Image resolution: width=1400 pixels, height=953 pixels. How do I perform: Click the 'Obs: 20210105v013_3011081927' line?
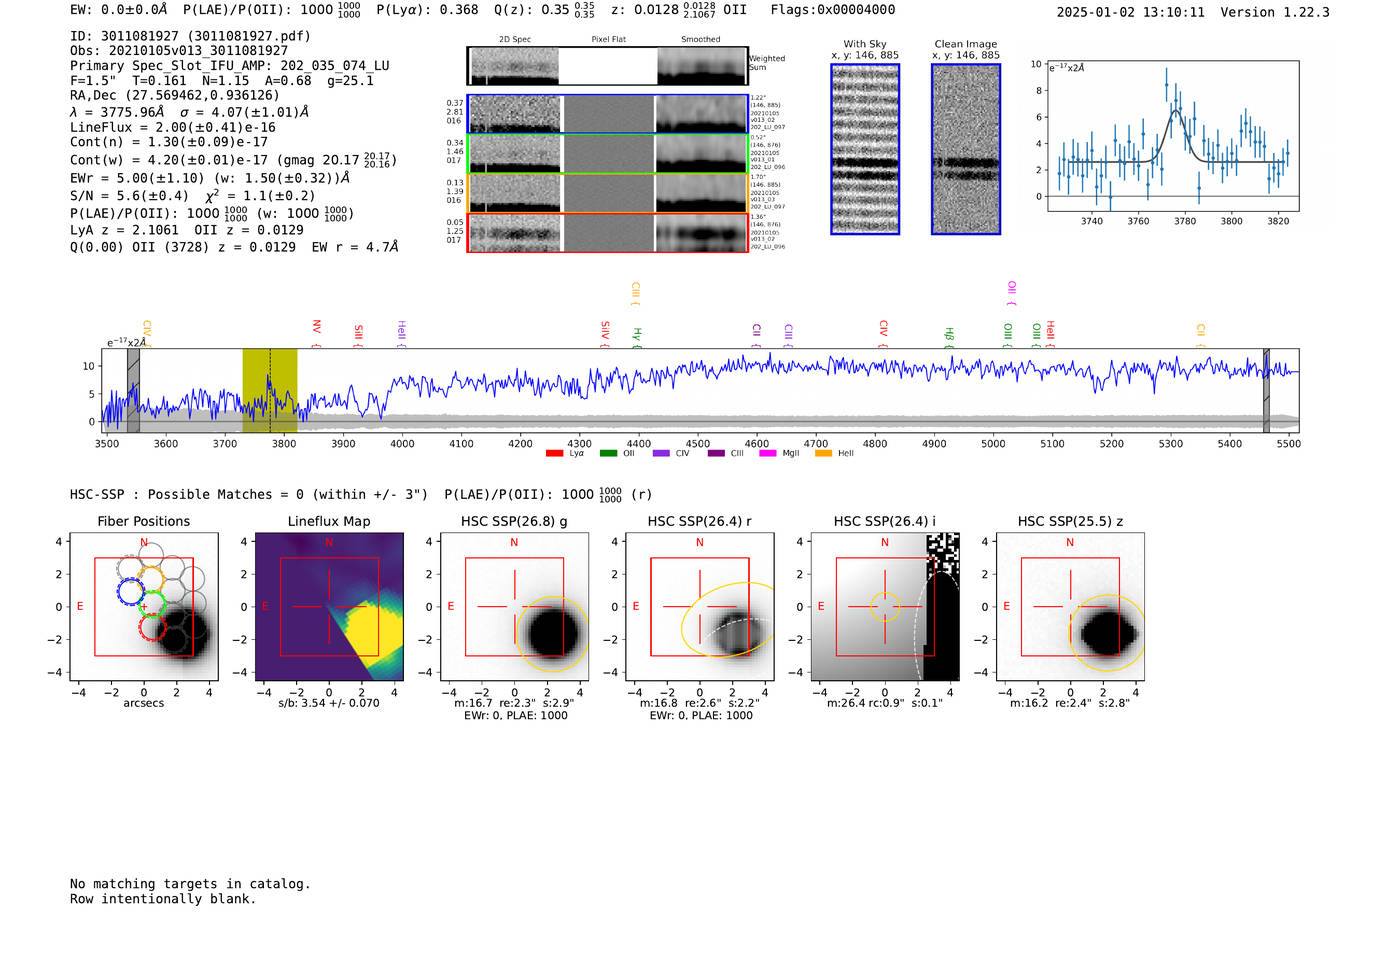[179, 51]
